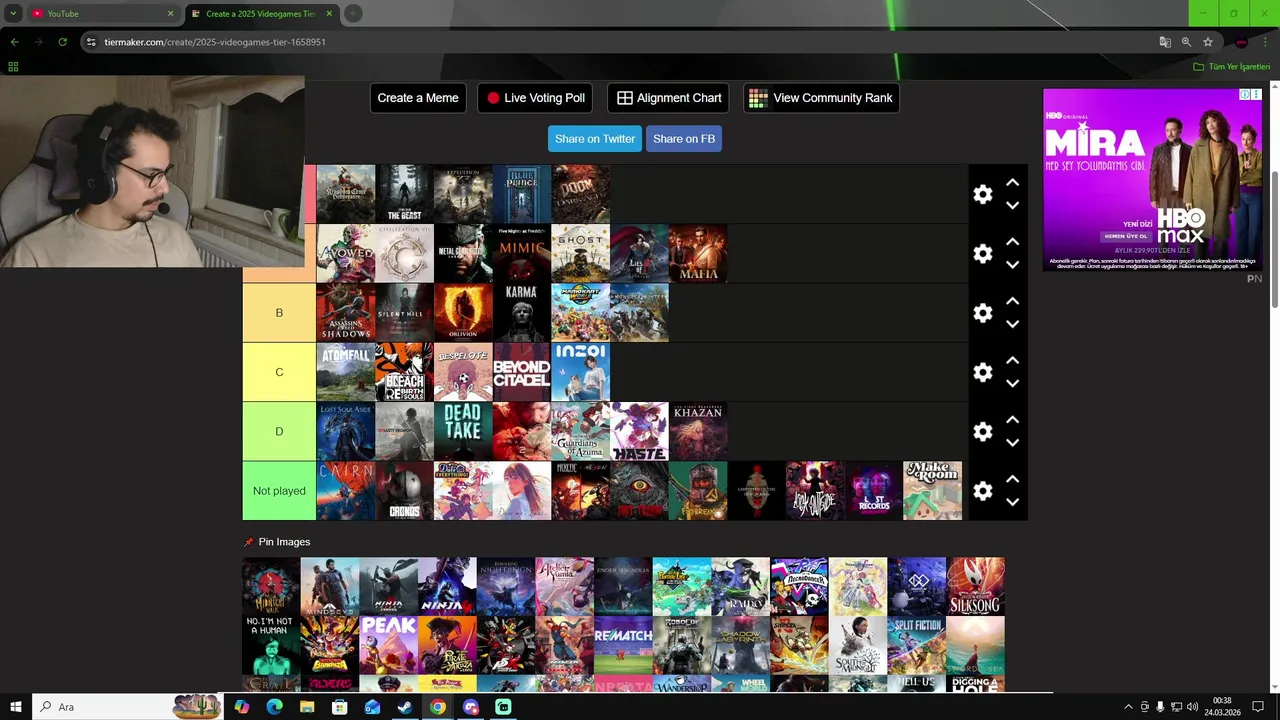Click the Not played tier label
Screen dimensions: 1280x720
pos(279,491)
